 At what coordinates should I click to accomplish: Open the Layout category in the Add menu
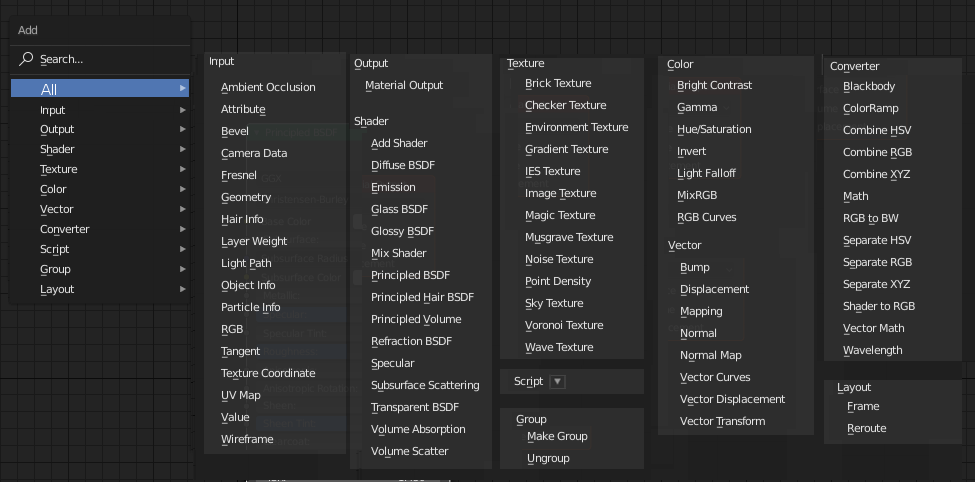100,289
